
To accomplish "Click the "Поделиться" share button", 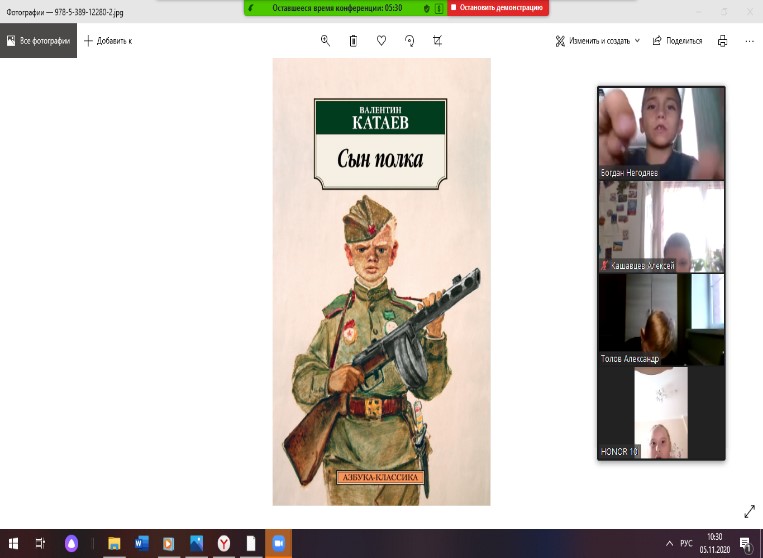I will point(677,41).
